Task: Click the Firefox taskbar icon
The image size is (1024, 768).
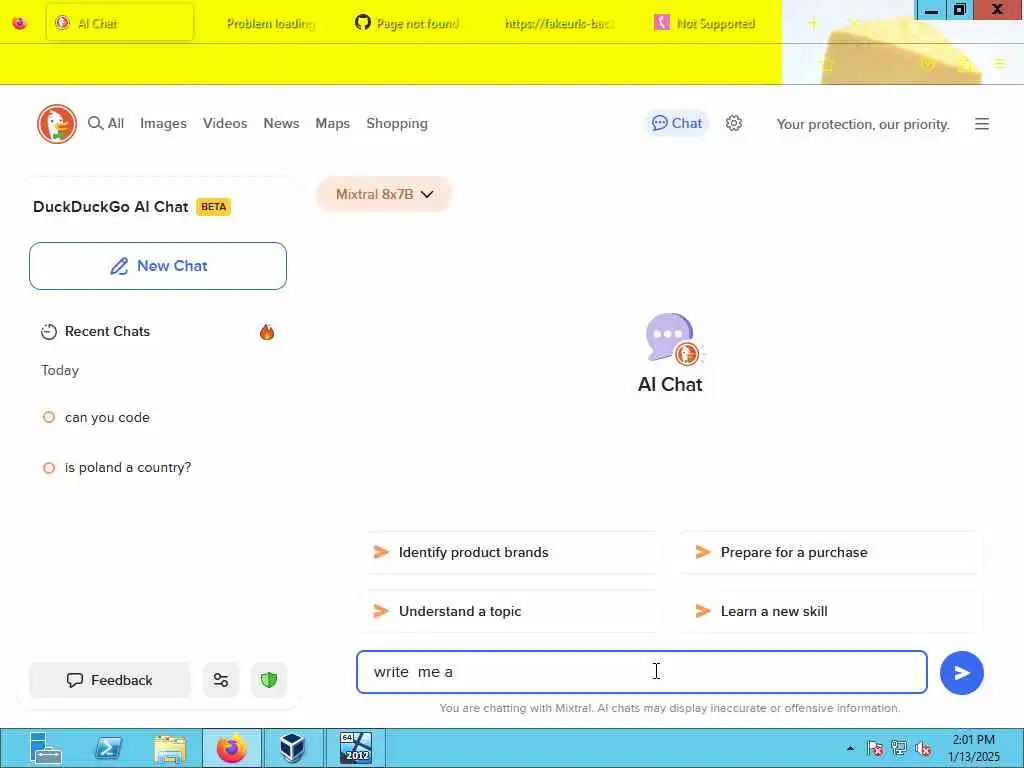Action: 232,748
